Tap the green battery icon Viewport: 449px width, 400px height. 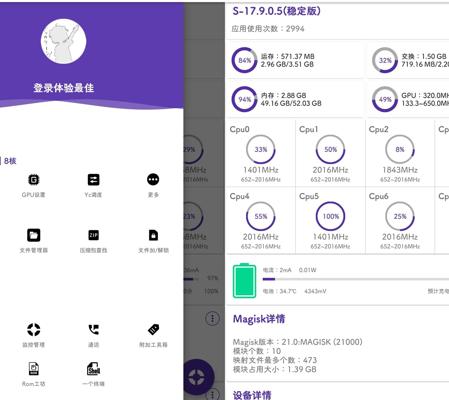point(244,280)
